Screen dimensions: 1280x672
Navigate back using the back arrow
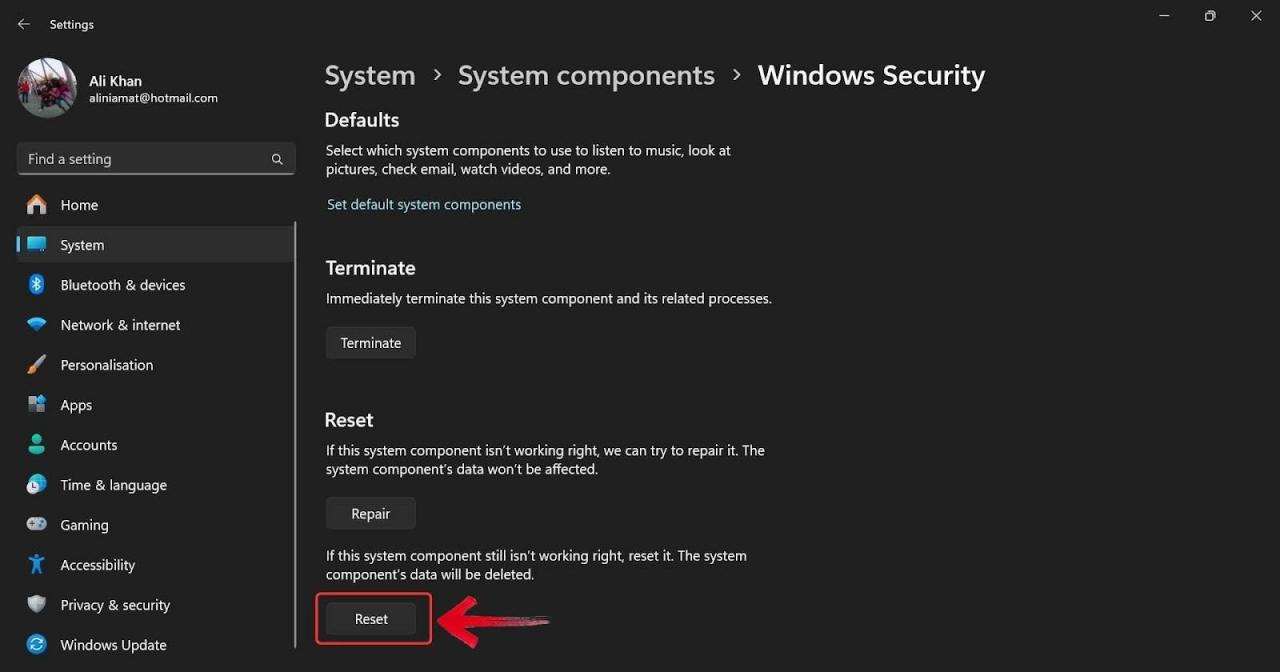(23, 23)
